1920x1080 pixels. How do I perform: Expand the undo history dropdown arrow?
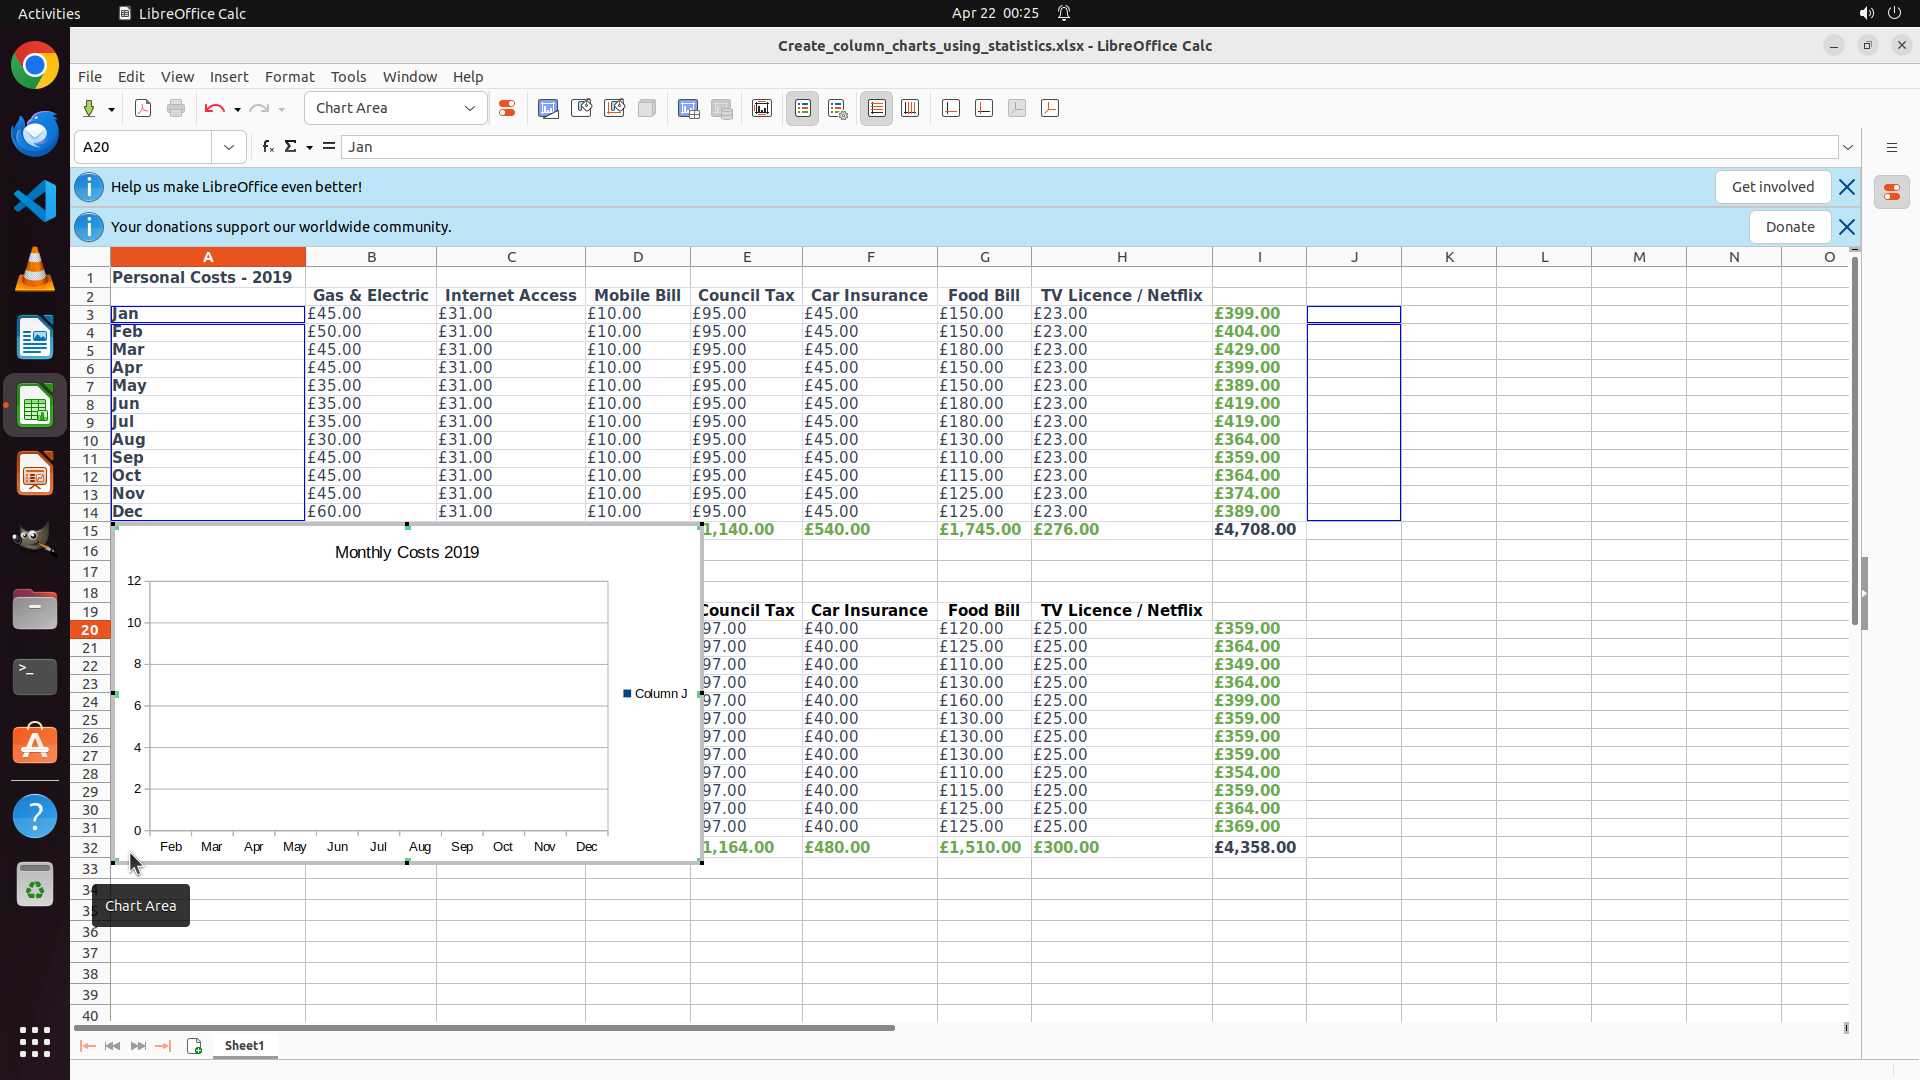click(237, 109)
